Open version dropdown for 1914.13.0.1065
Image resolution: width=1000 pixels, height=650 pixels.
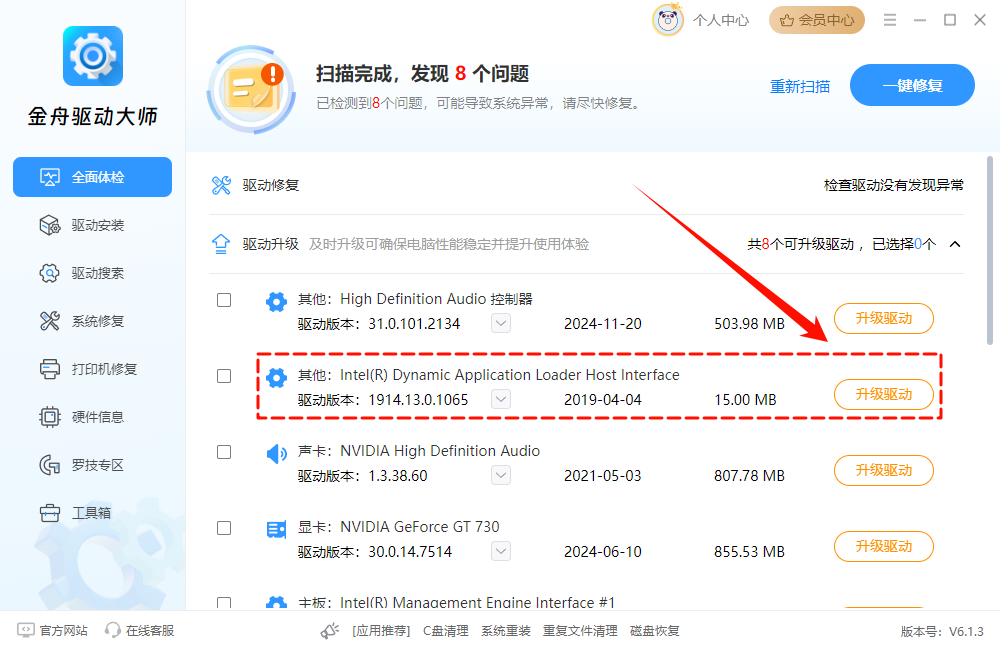501,399
